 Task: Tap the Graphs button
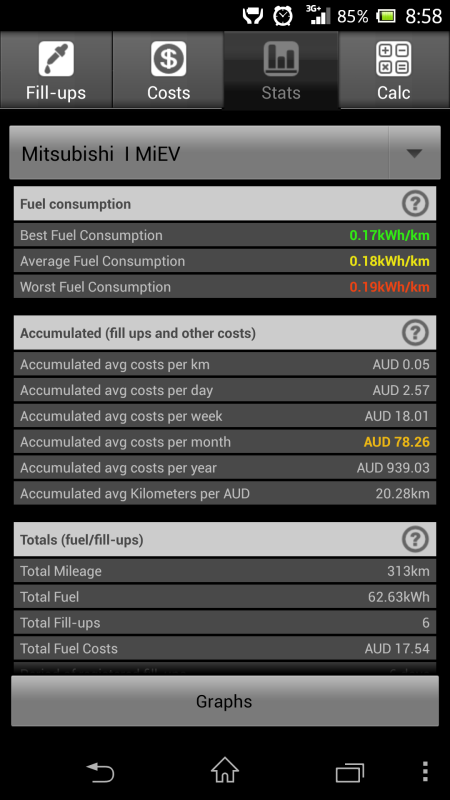pos(224,701)
